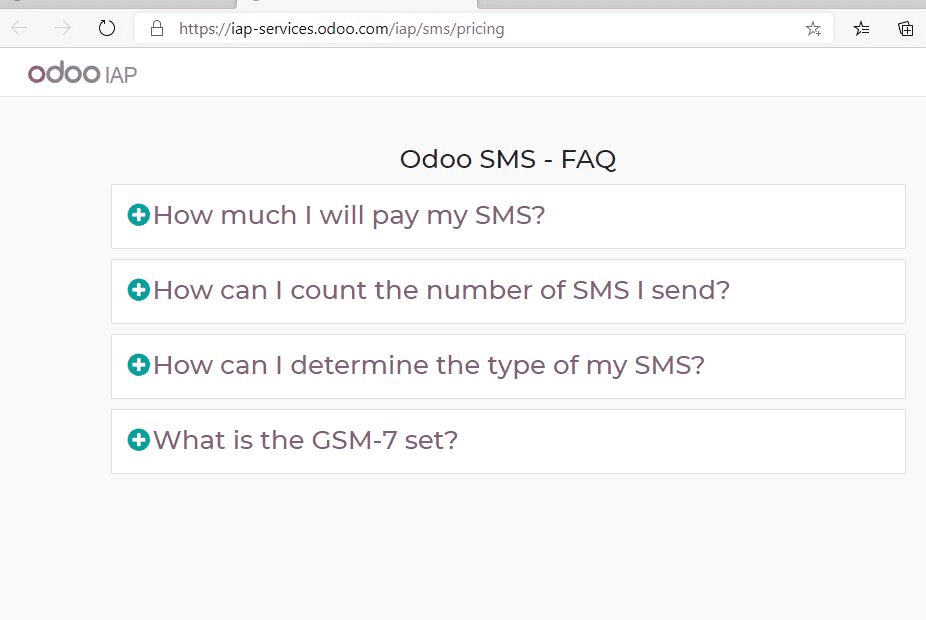Click the URL in the address bar

point(341,29)
